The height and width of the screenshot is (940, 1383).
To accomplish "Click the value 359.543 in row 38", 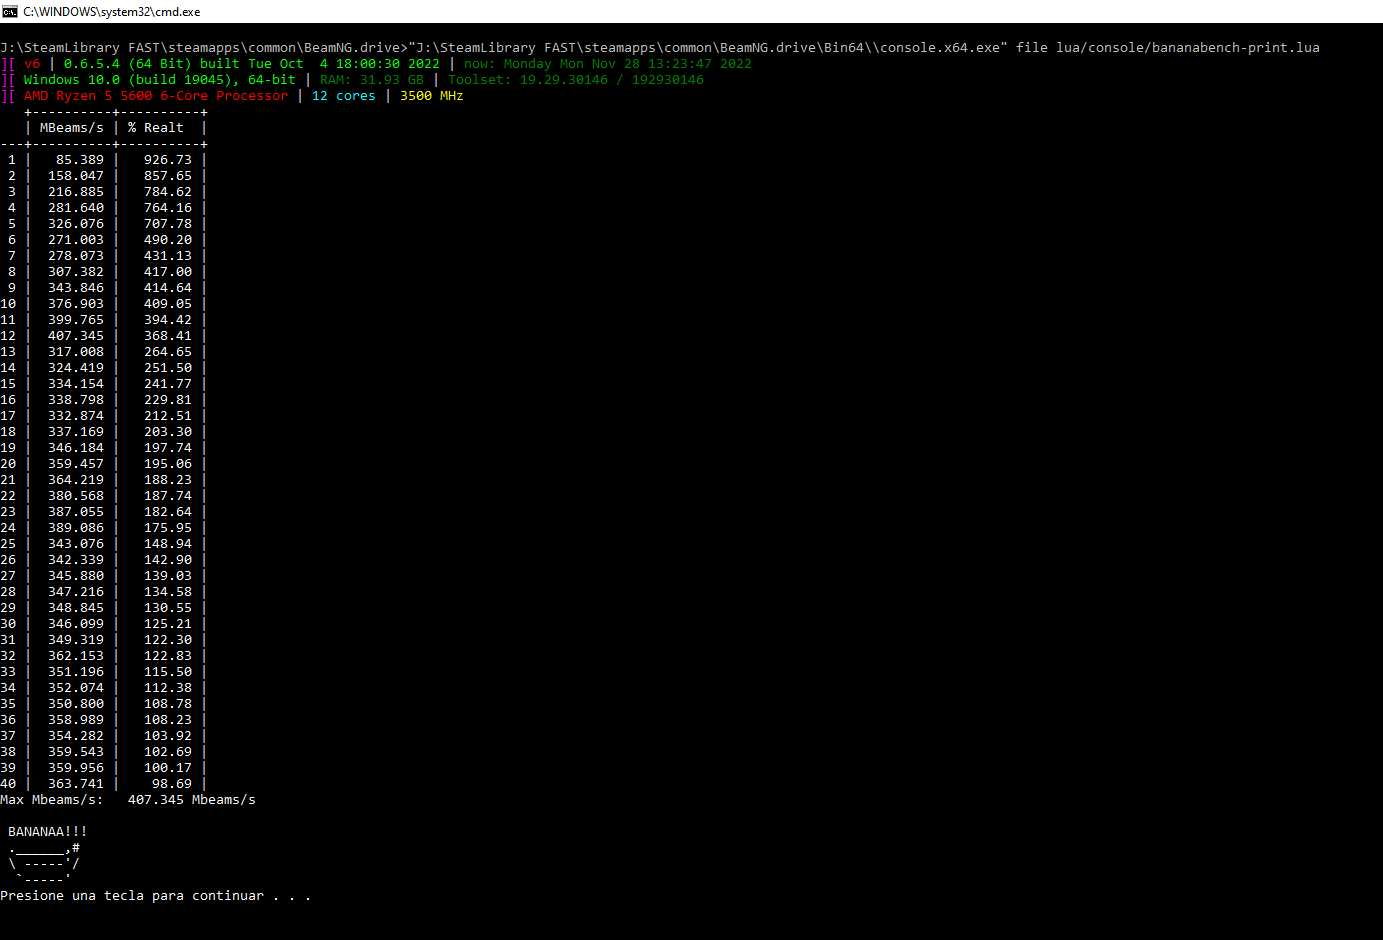I will [x=76, y=752].
